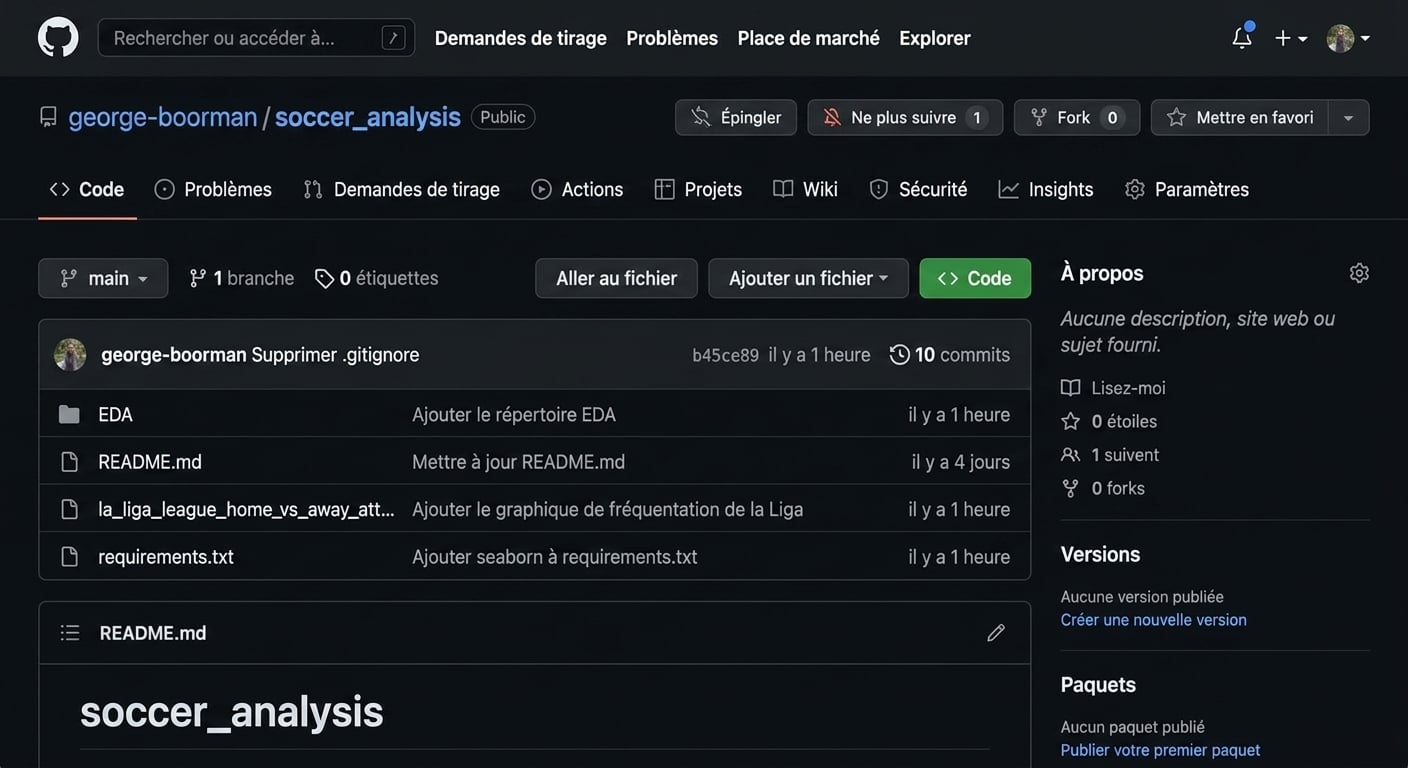The height and width of the screenshot is (768, 1408).
Task: Open Explorer in top navigation
Action: pos(934,38)
